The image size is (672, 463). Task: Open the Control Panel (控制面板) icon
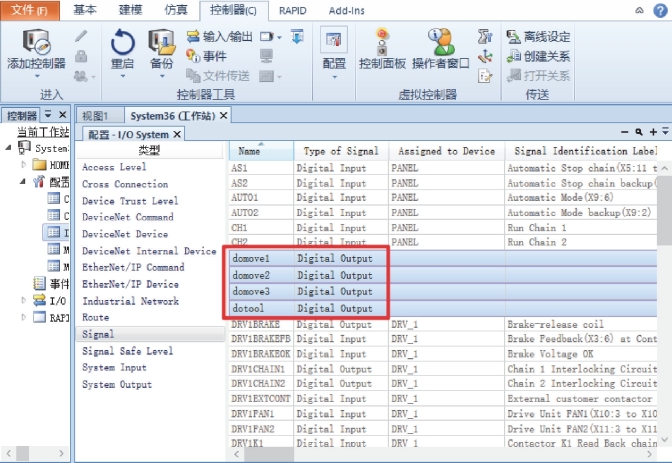[382, 47]
